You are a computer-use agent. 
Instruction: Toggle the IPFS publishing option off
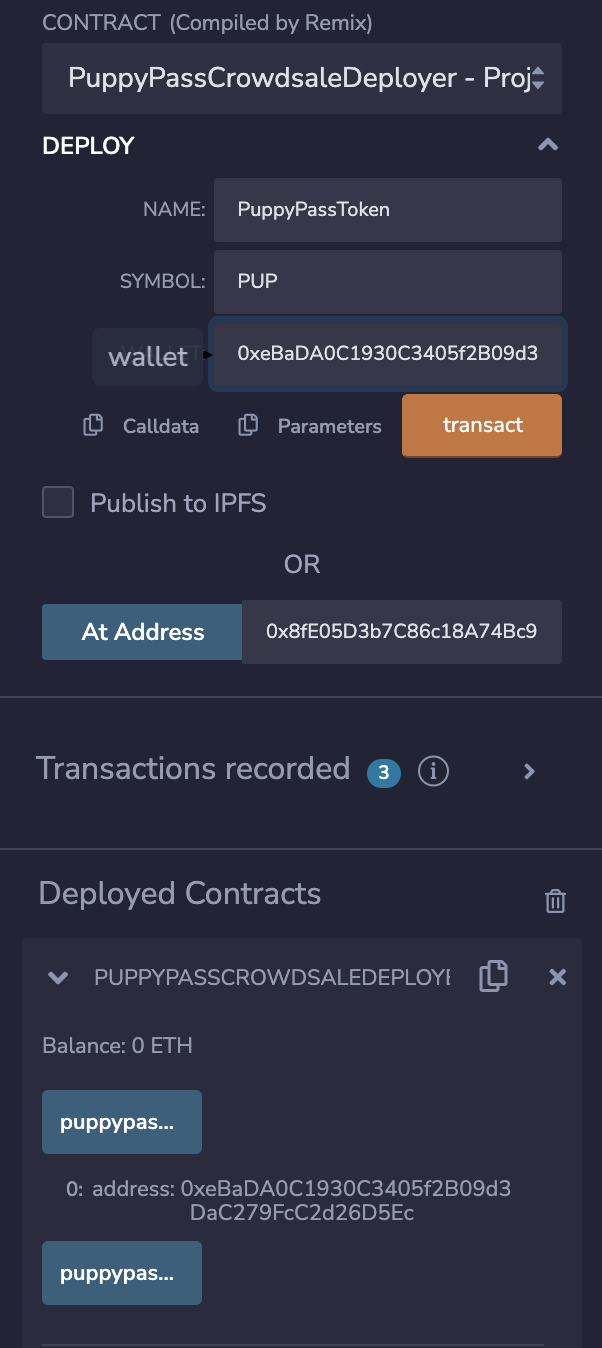(58, 503)
